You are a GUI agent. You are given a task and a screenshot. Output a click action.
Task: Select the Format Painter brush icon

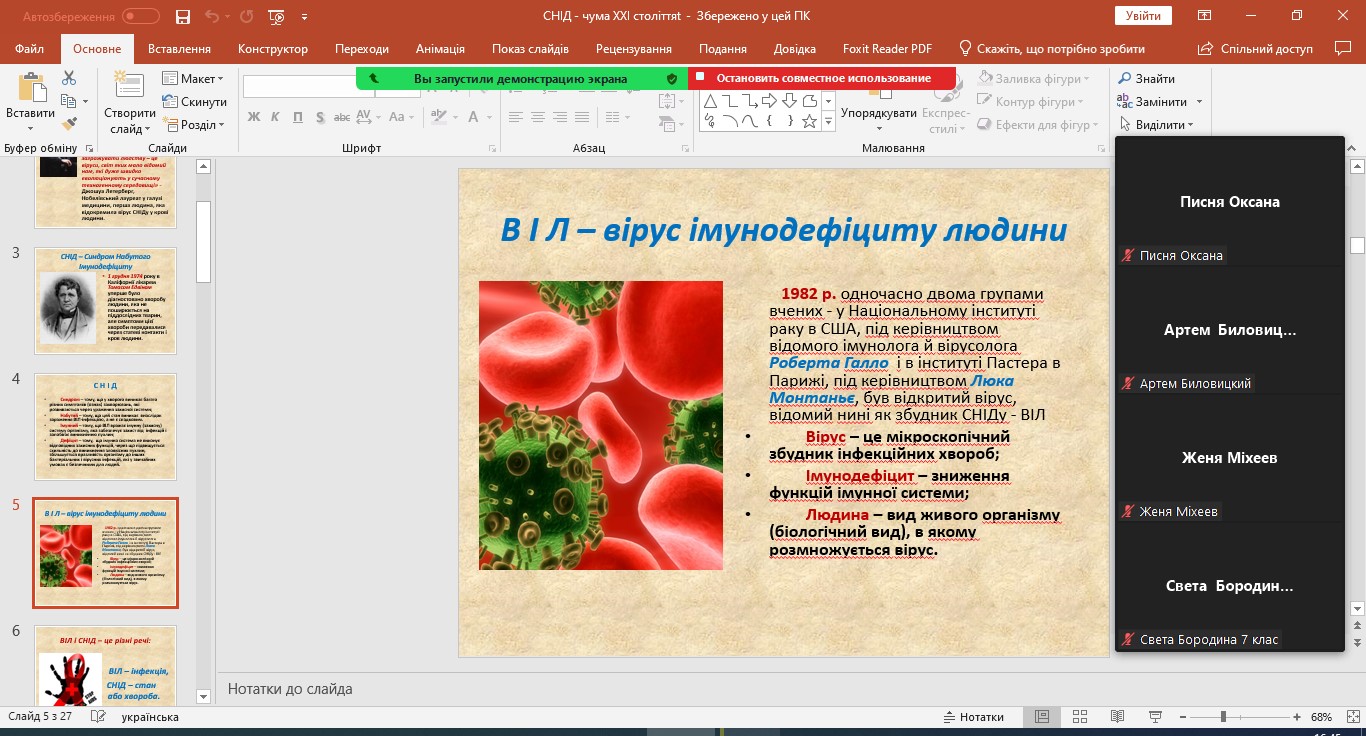pos(69,124)
